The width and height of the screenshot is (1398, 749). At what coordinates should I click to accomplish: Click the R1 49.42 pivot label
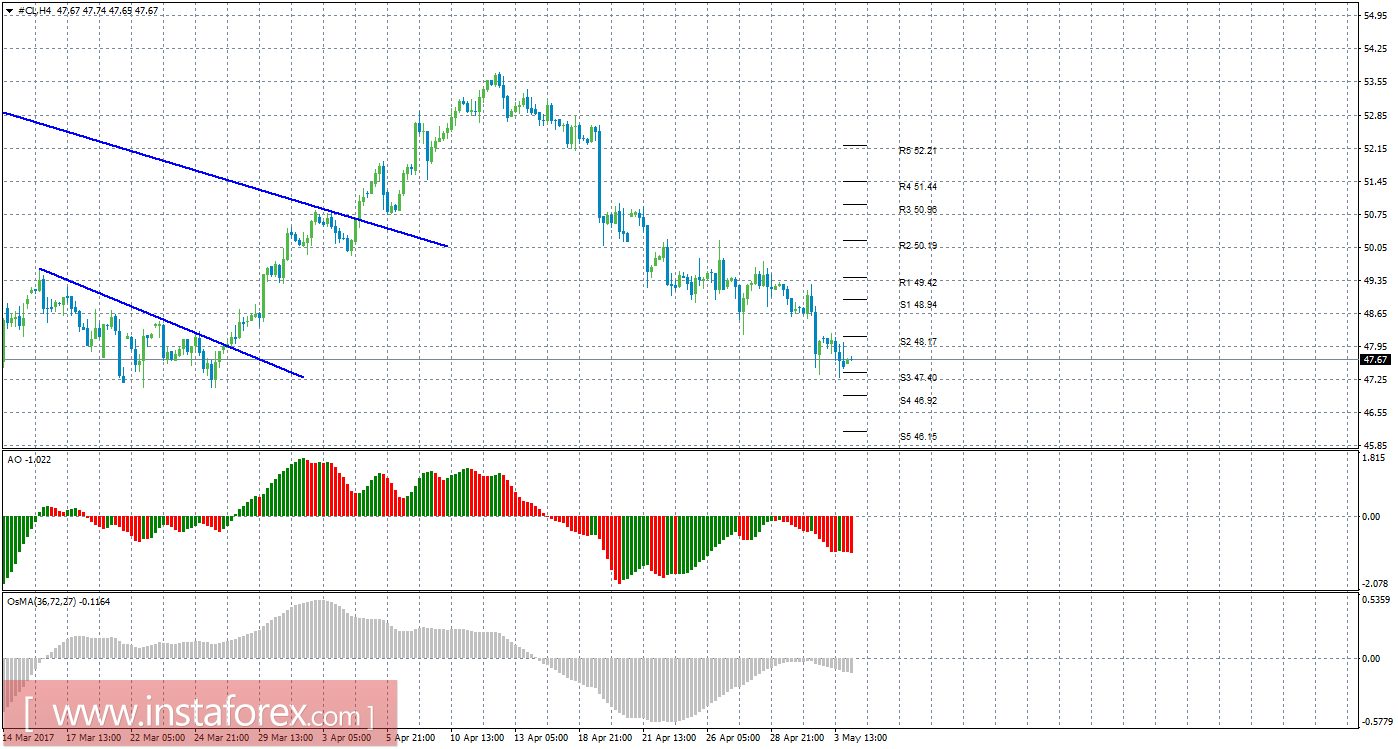(917, 282)
